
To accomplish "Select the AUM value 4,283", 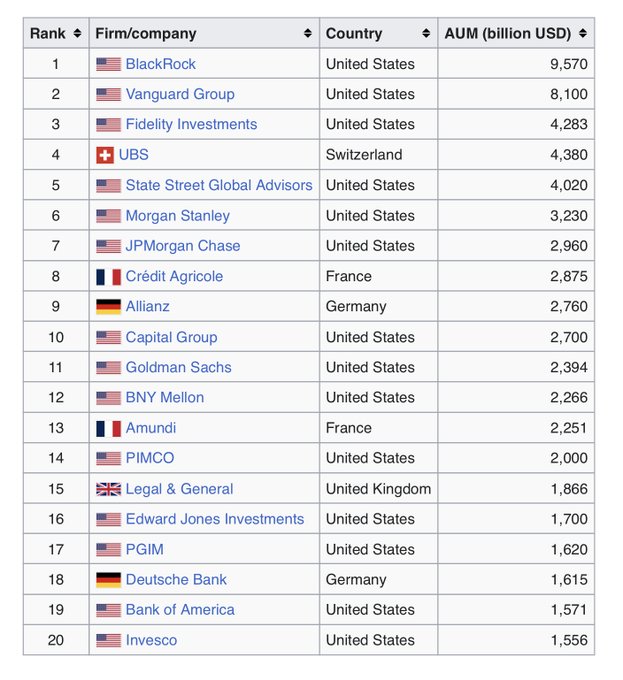I will point(568,124).
